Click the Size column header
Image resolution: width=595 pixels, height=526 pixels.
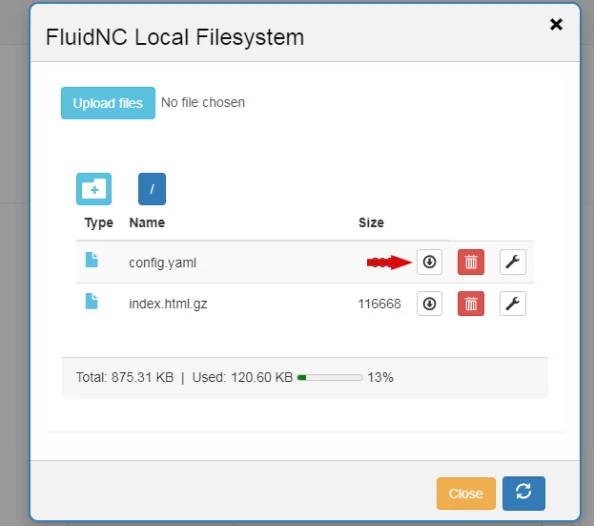coord(371,222)
